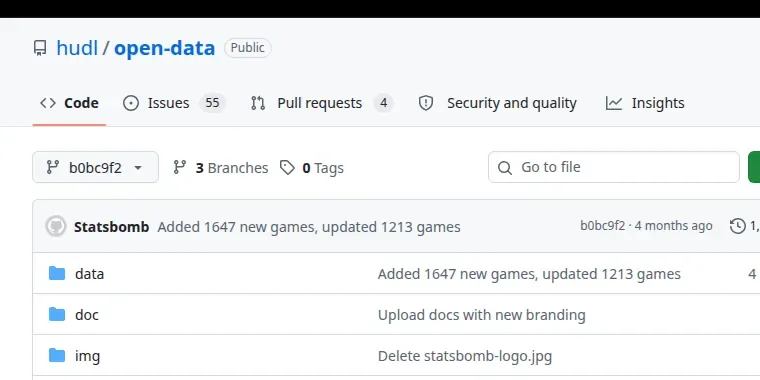The image size is (760, 380).
Task: Click the Statsbomb avatar image
Action: [56, 226]
